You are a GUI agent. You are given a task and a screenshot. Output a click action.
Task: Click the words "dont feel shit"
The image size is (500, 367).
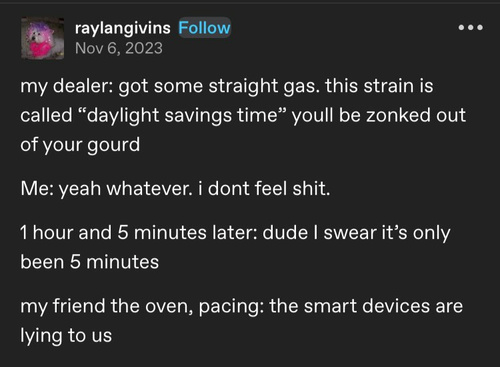click(x=269, y=189)
